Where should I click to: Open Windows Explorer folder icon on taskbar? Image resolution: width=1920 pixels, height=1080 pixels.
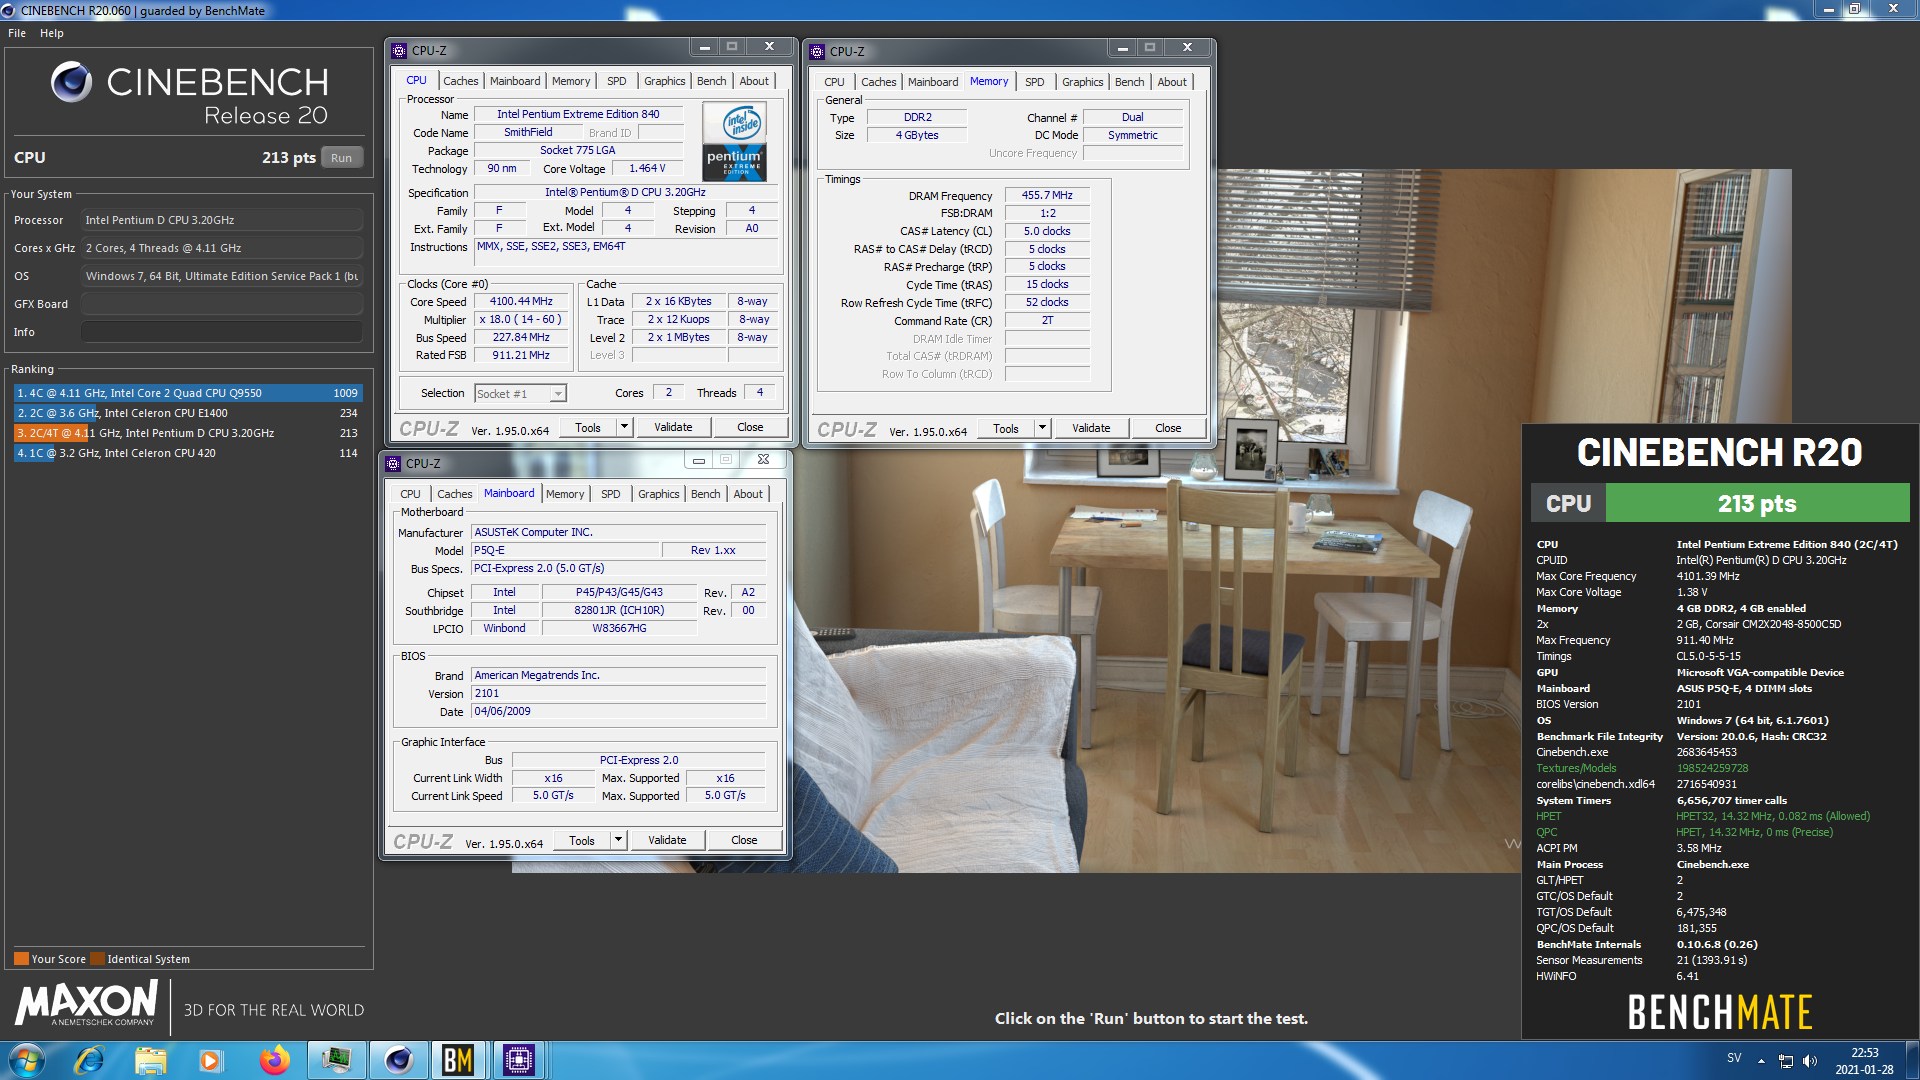(x=150, y=1060)
